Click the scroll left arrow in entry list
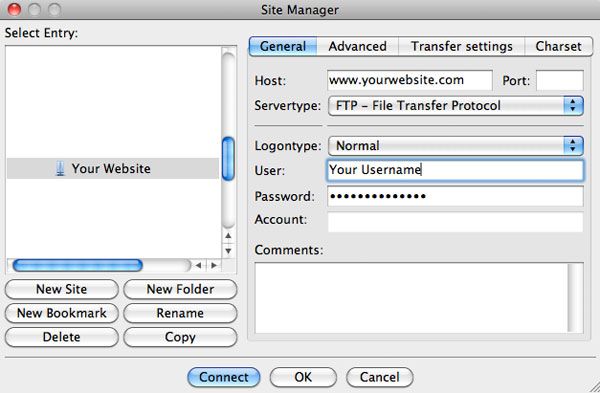600x393 pixels. (198, 265)
